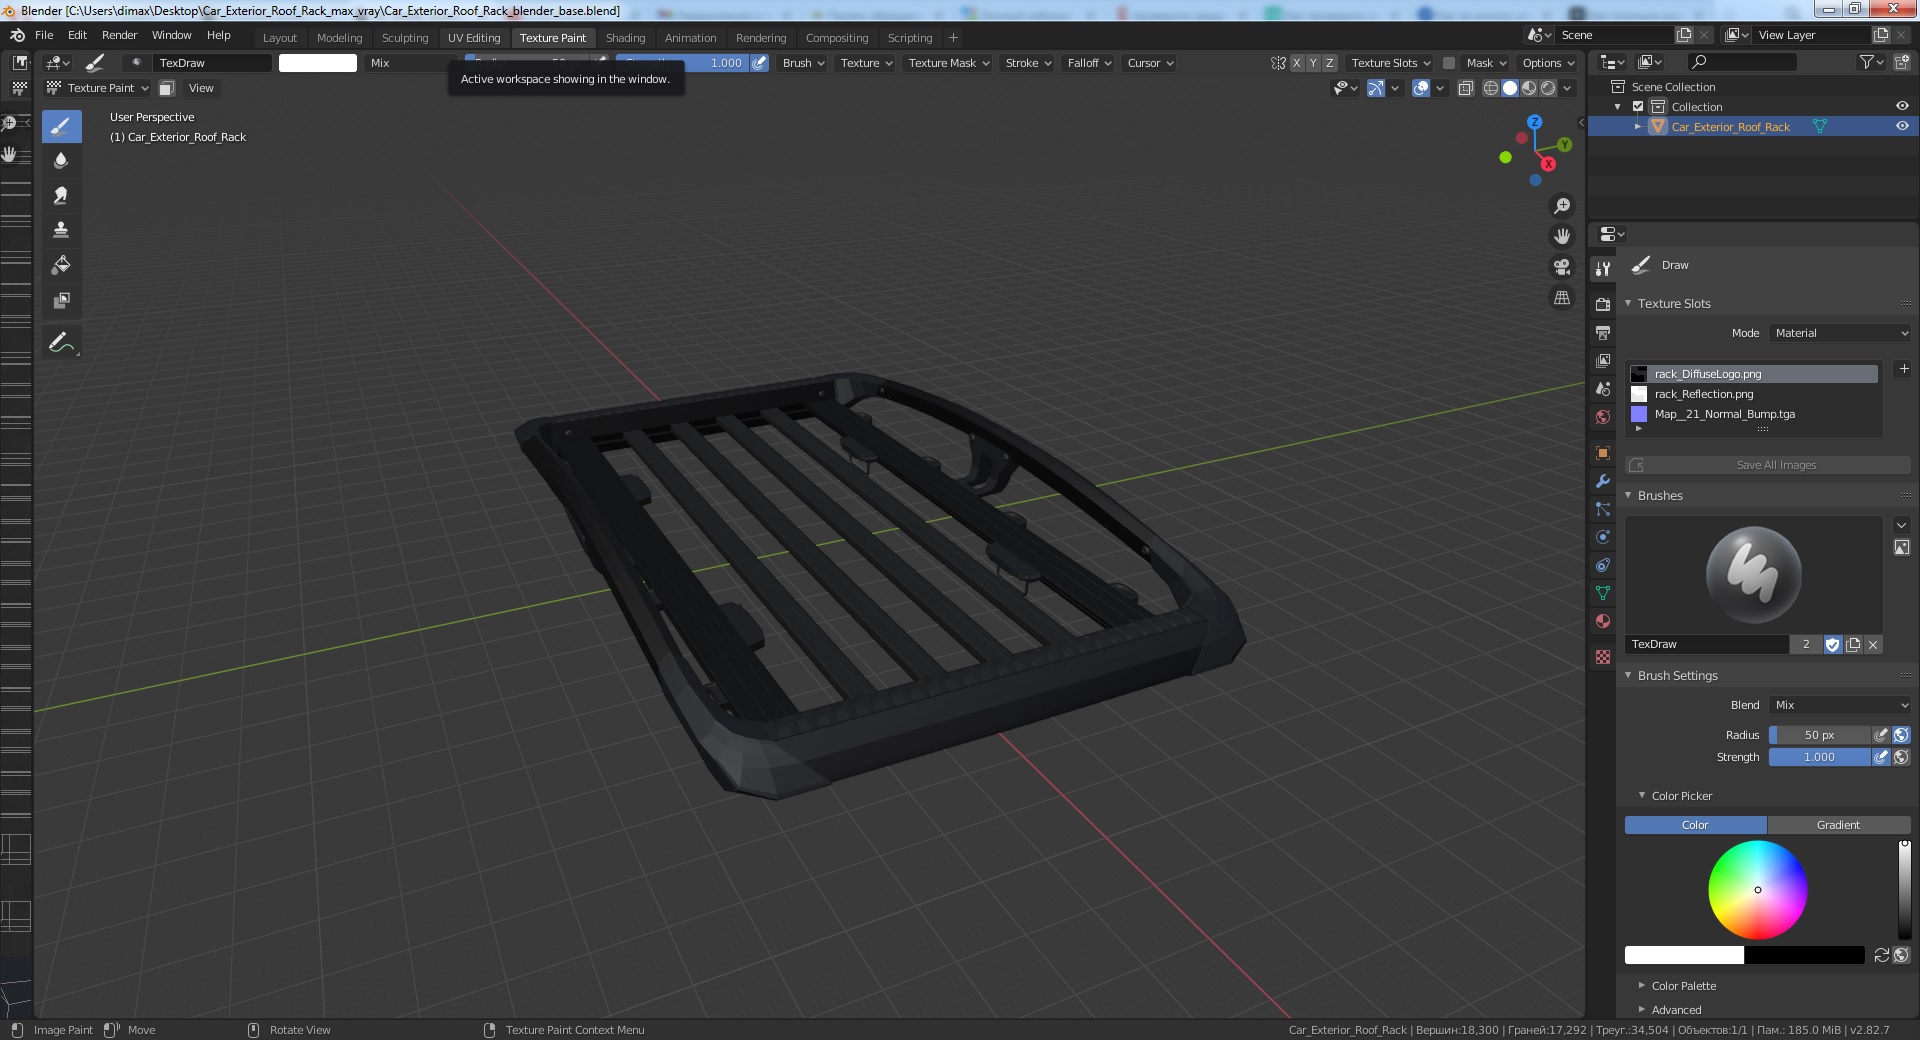Open the File menu
The width and height of the screenshot is (1920, 1040).
(x=44, y=35)
